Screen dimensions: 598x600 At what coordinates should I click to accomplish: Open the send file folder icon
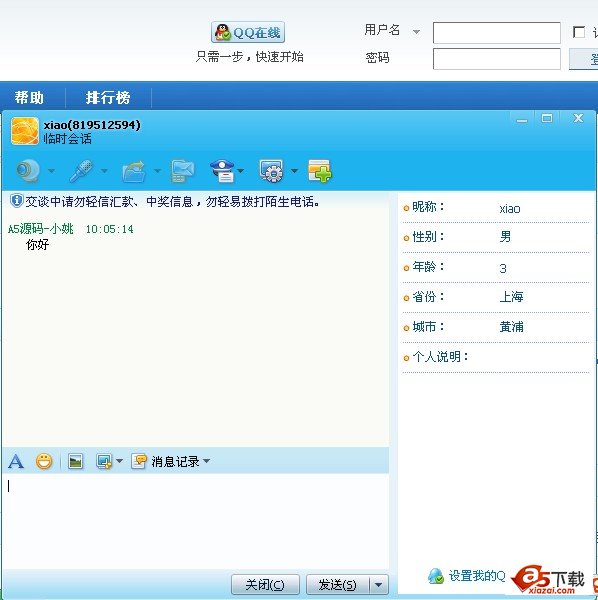pyautogui.click(x=134, y=171)
